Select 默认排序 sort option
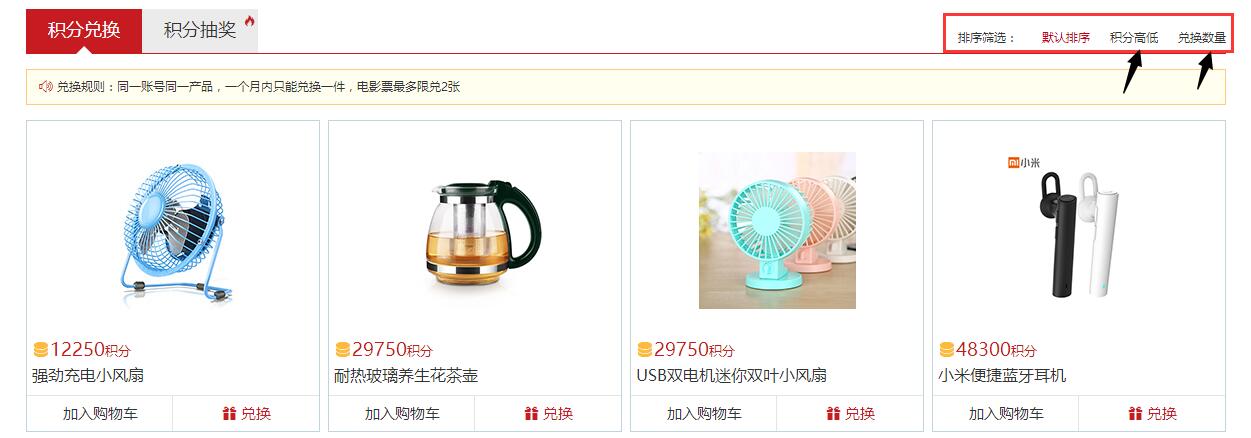 coord(1066,38)
